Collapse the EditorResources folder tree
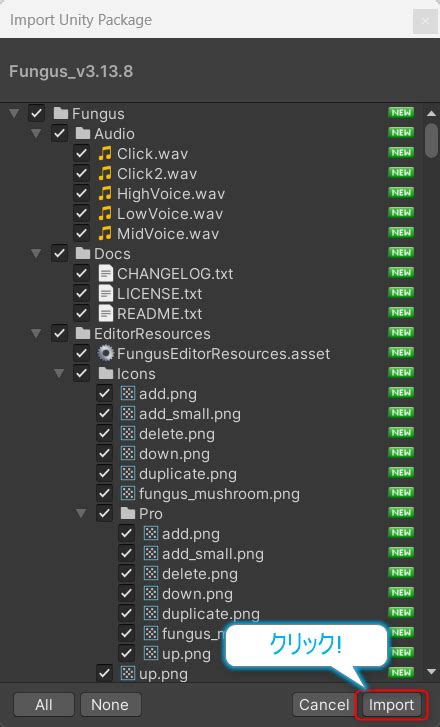This screenshot has height=727, width=440. 37,334
